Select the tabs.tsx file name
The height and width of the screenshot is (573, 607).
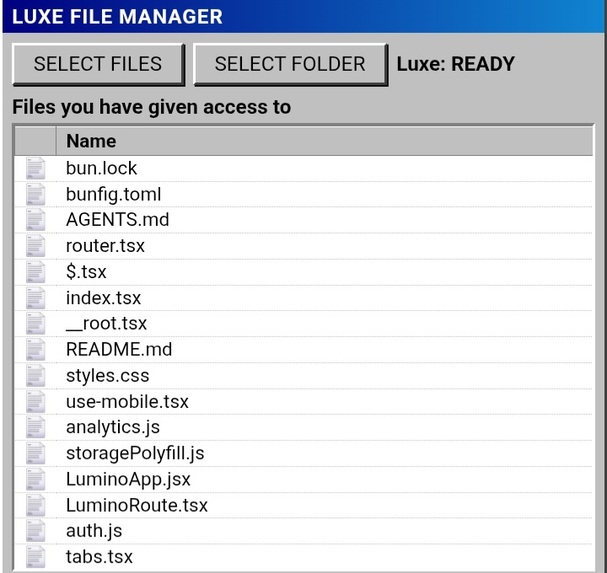(99, 557)
